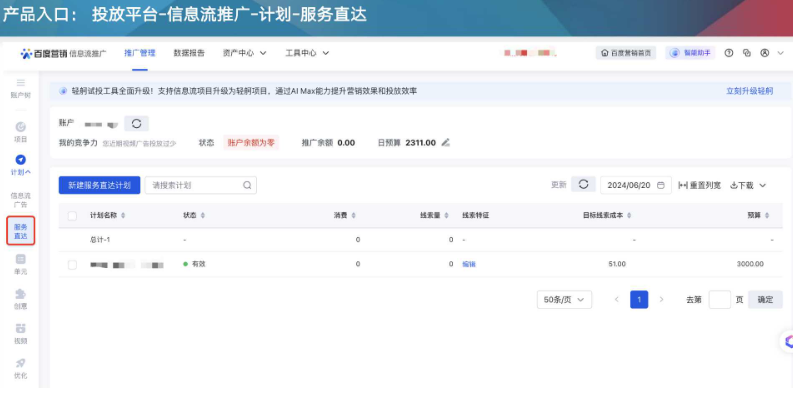
Task: Click the Baidu Marketing logo
Action: [x=63, y=53]
